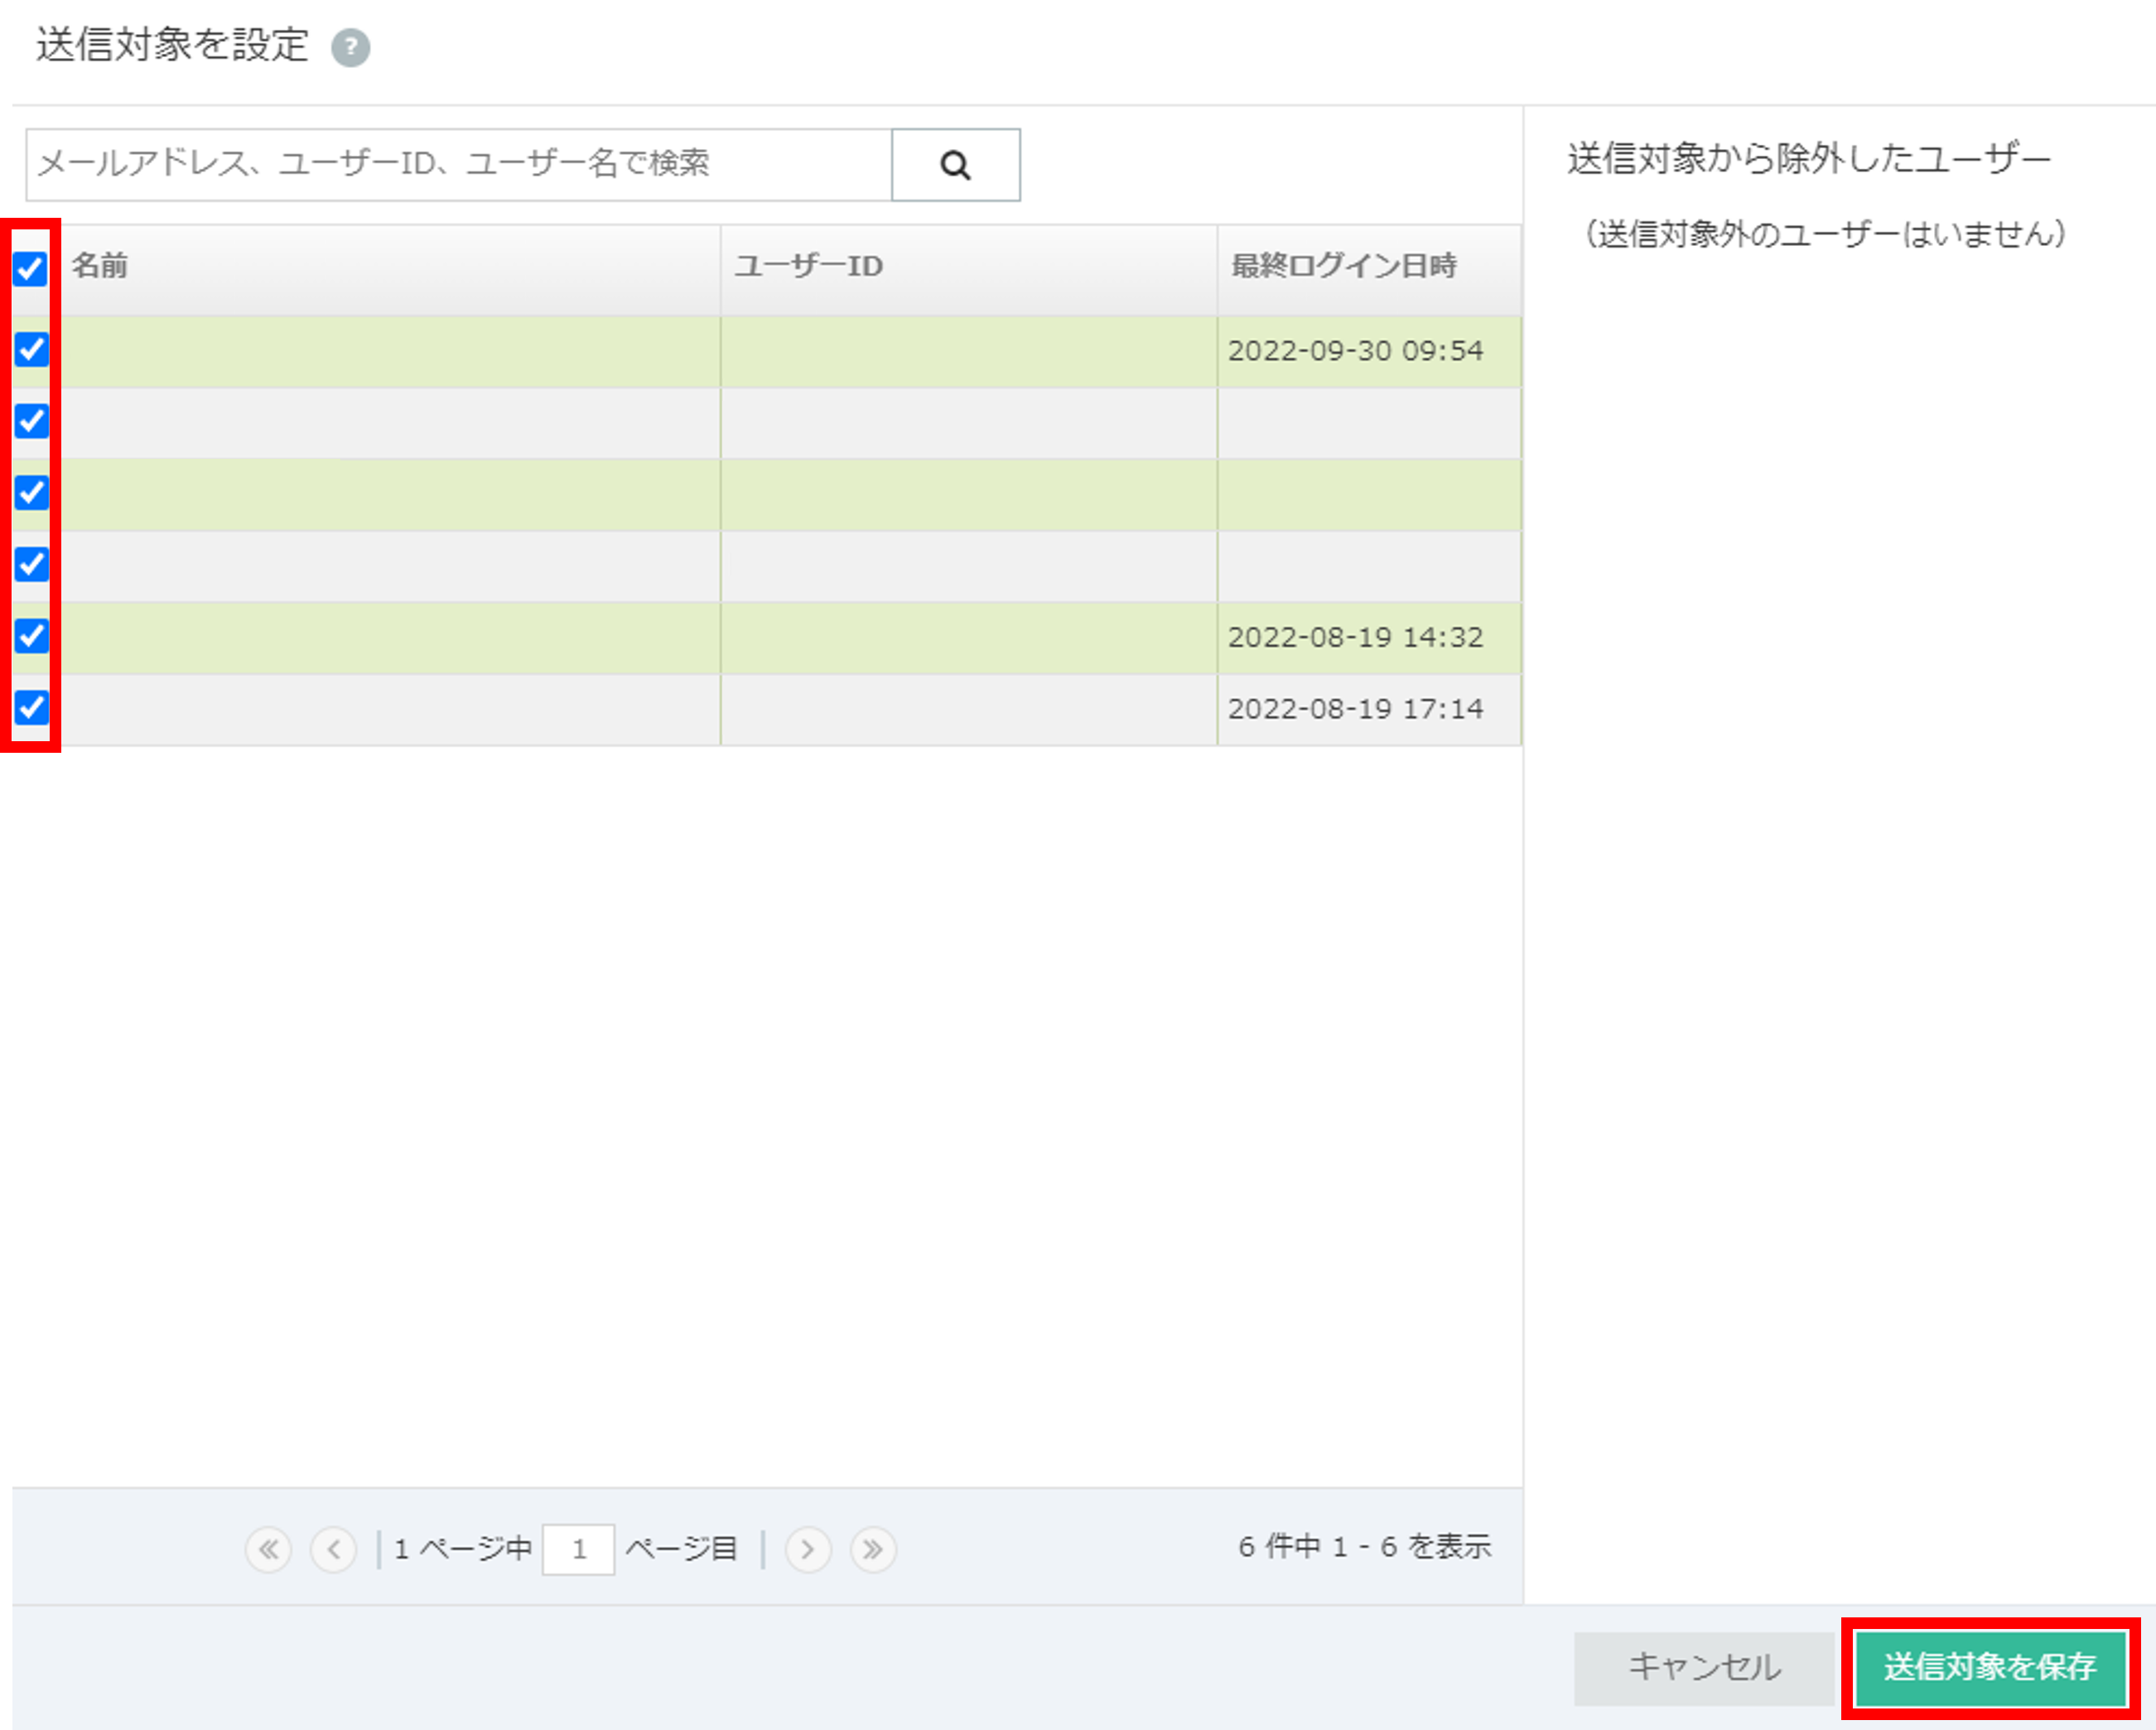
Task: Click the 最終ログイン日時 column header
Action: coord(1344,266)
